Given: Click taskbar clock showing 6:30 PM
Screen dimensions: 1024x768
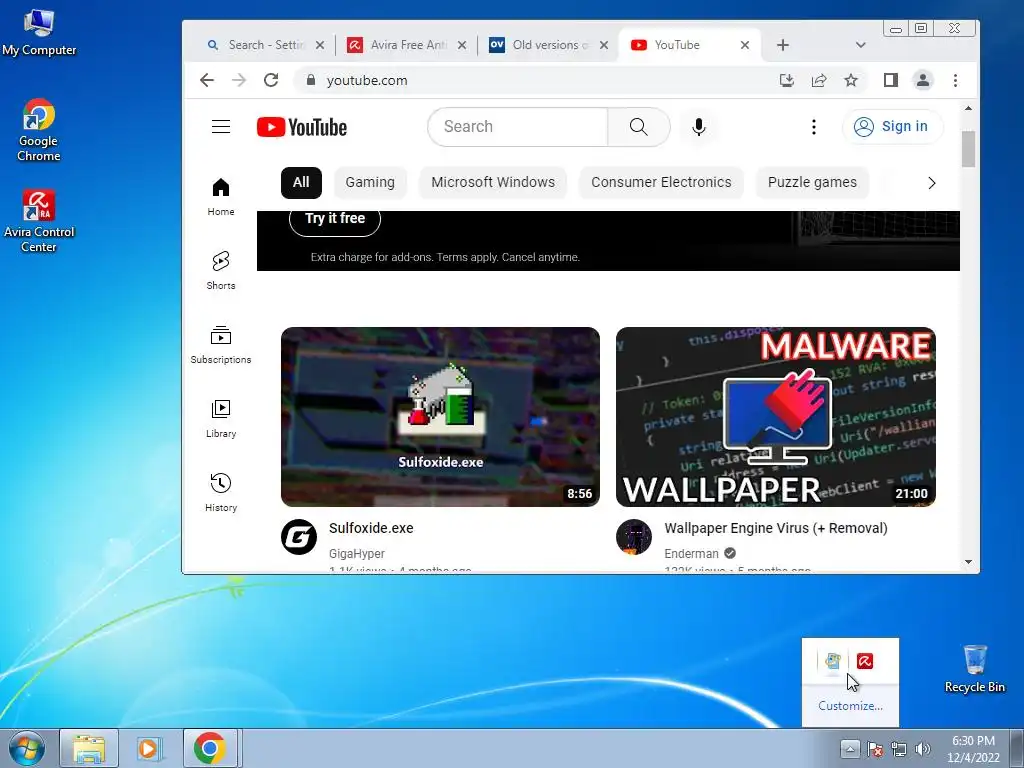Looking at the screenshot, I should click(973, 749).
